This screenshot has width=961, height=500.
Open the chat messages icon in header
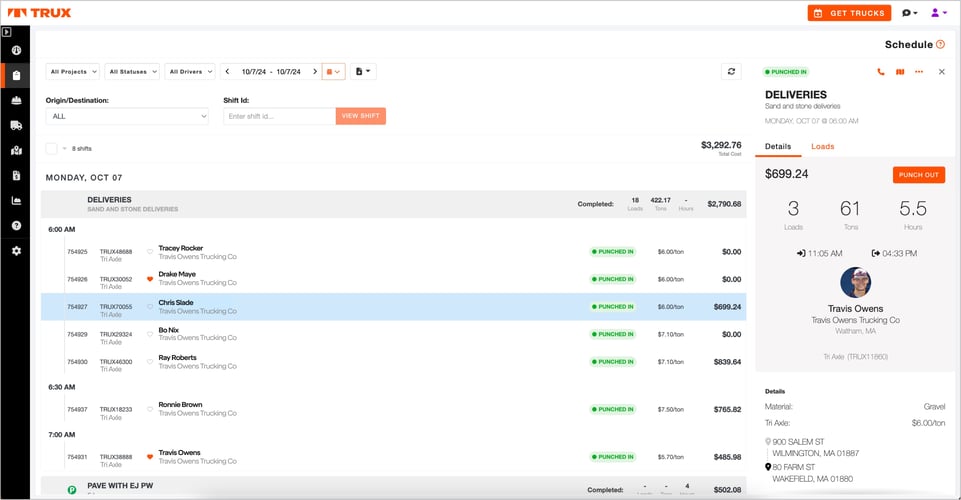[x=910, y=13]
